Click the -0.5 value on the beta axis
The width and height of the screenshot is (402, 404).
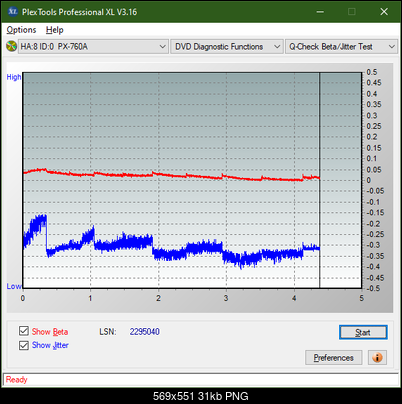click(373, 288)
